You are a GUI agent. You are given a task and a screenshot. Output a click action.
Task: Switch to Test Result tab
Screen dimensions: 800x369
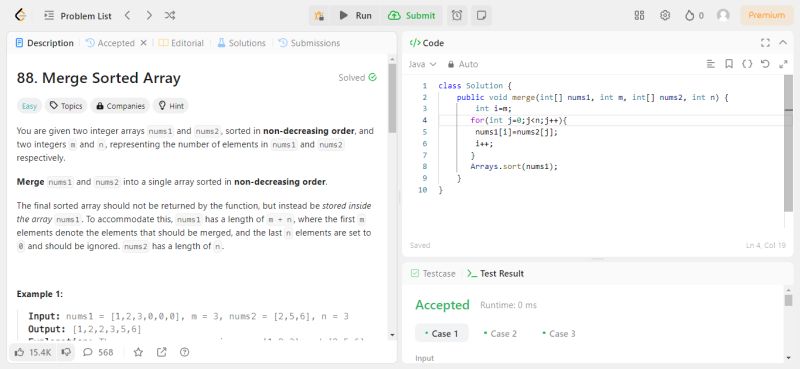[x=495, y=274]
